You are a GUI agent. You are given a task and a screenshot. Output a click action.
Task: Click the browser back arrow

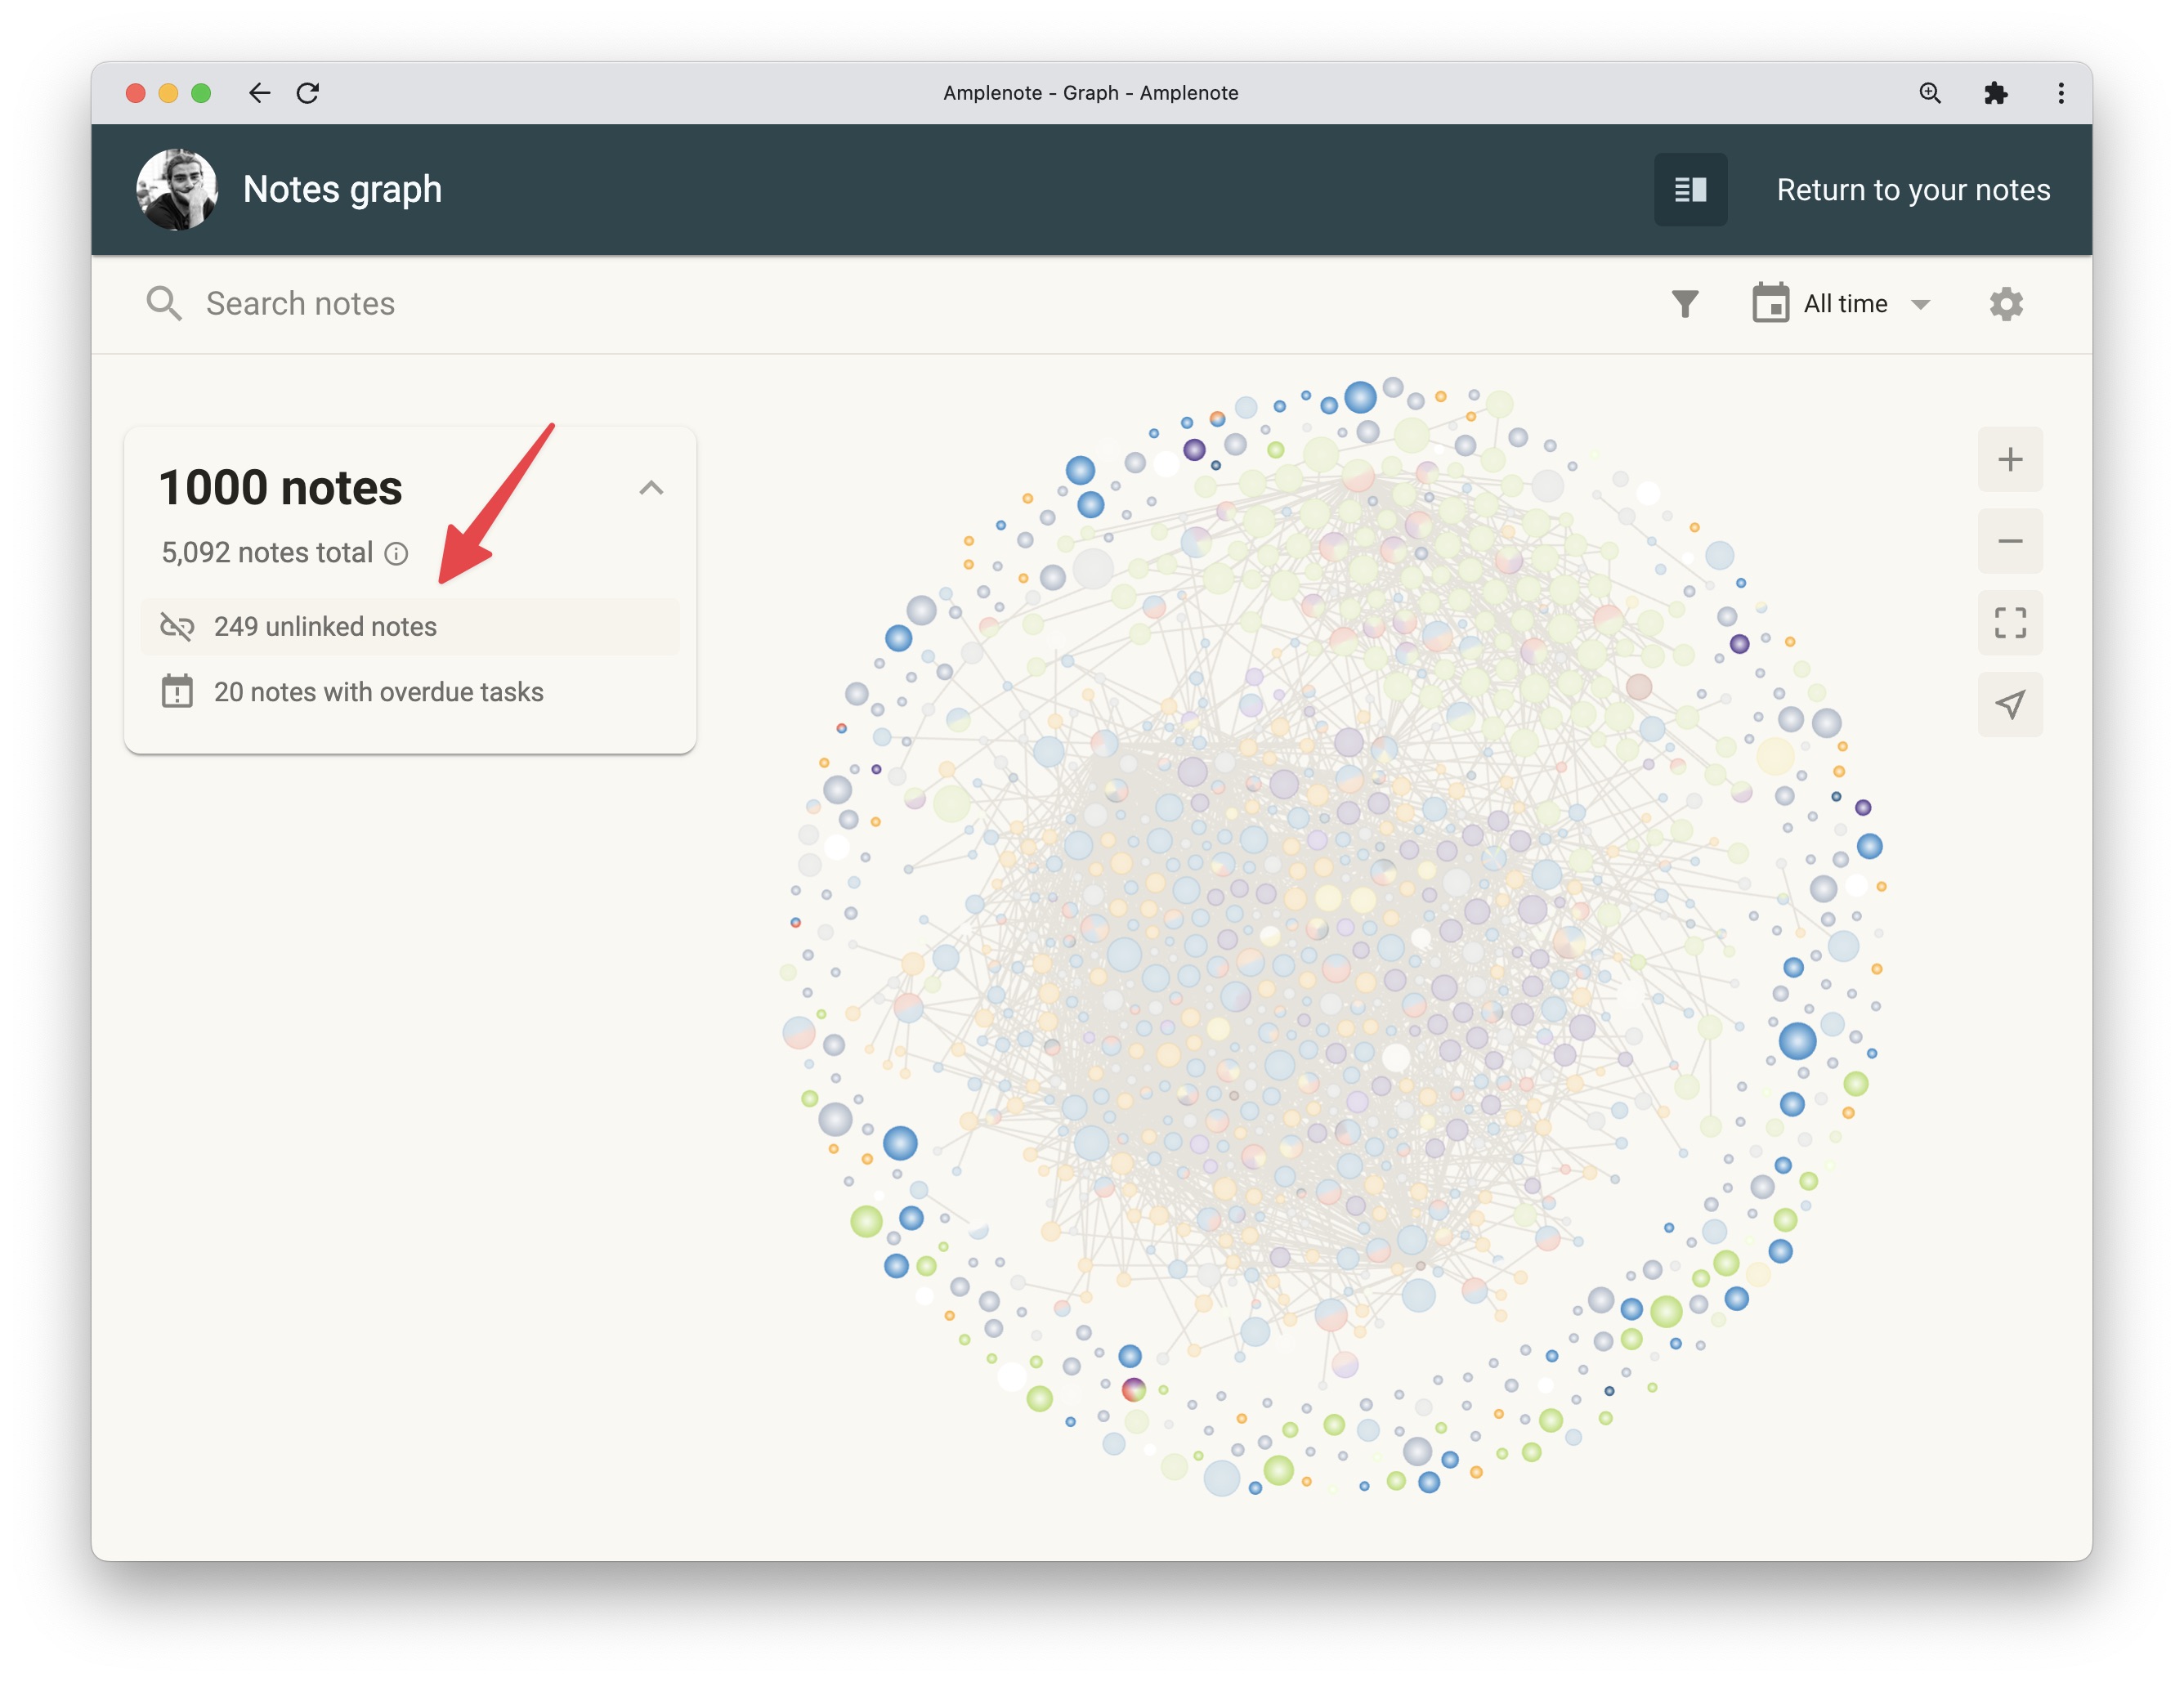point(259,93)
